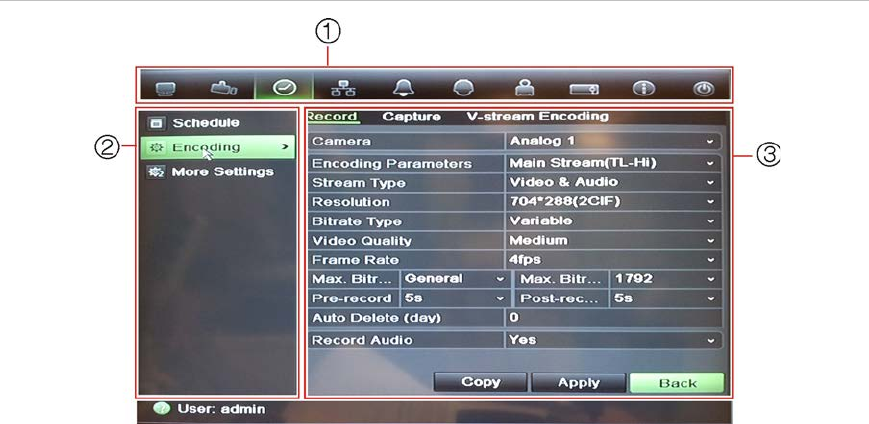Switch to the Capture tab
Viewport: 869px width, 424px height.
(412, 116)
